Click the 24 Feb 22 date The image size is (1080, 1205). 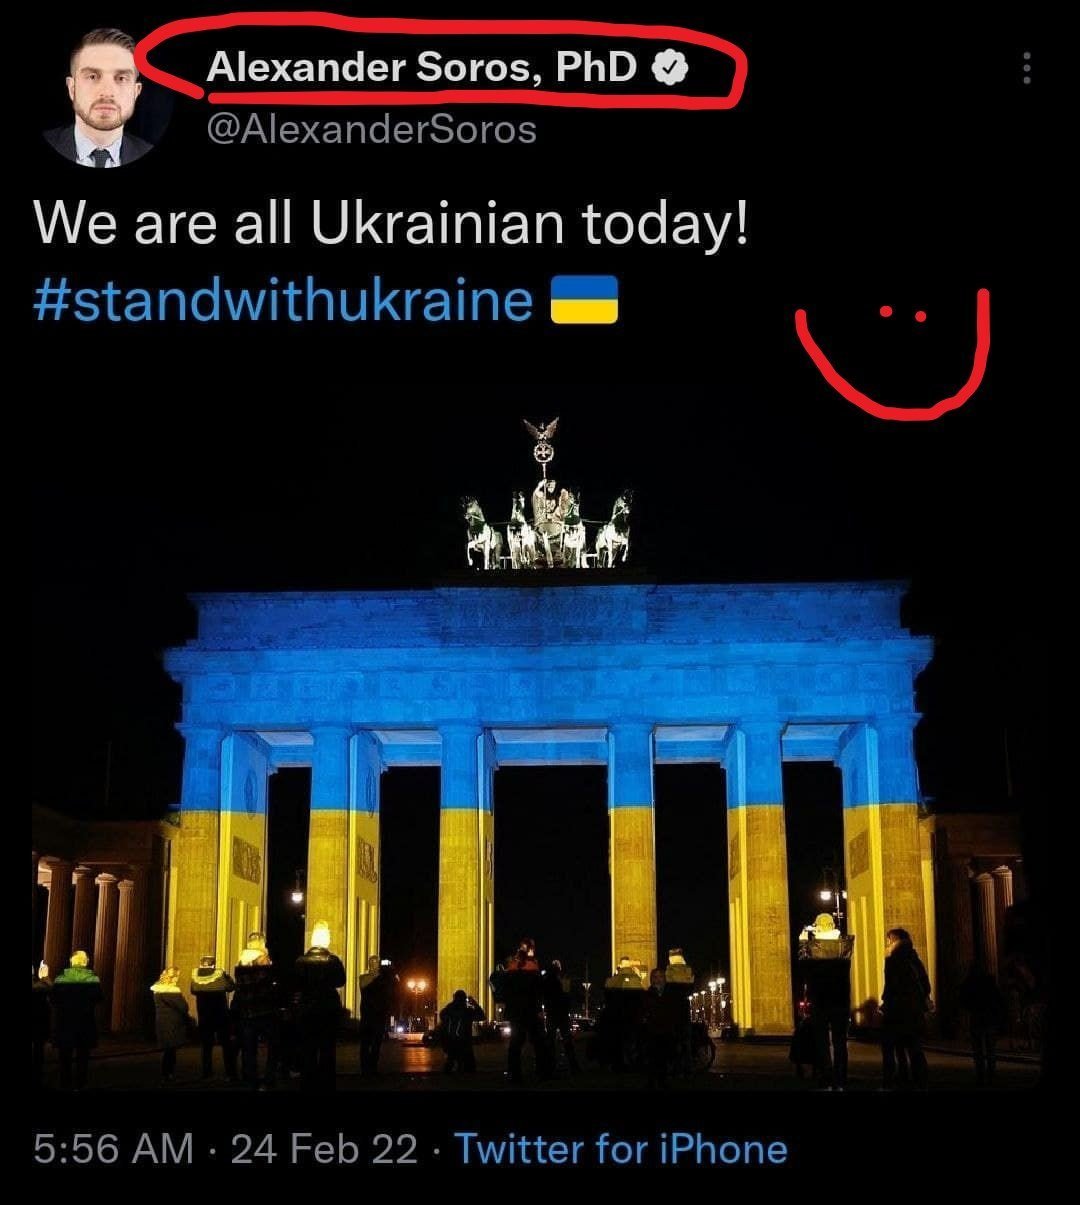pyautogui.click(x=324, y=1149)
